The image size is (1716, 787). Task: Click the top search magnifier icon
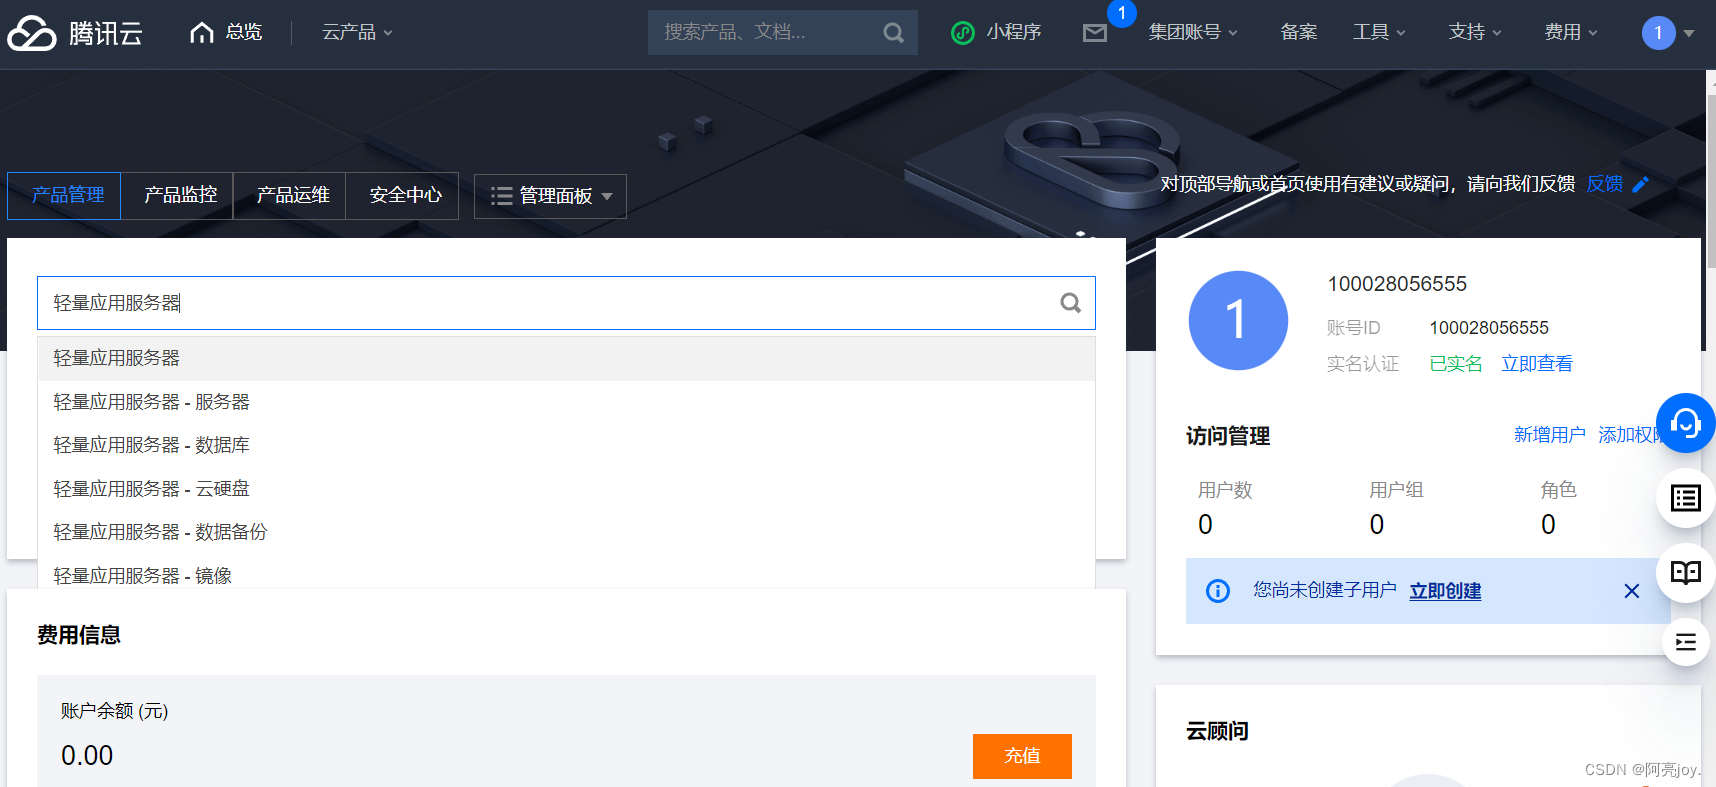tap(894, 33)
